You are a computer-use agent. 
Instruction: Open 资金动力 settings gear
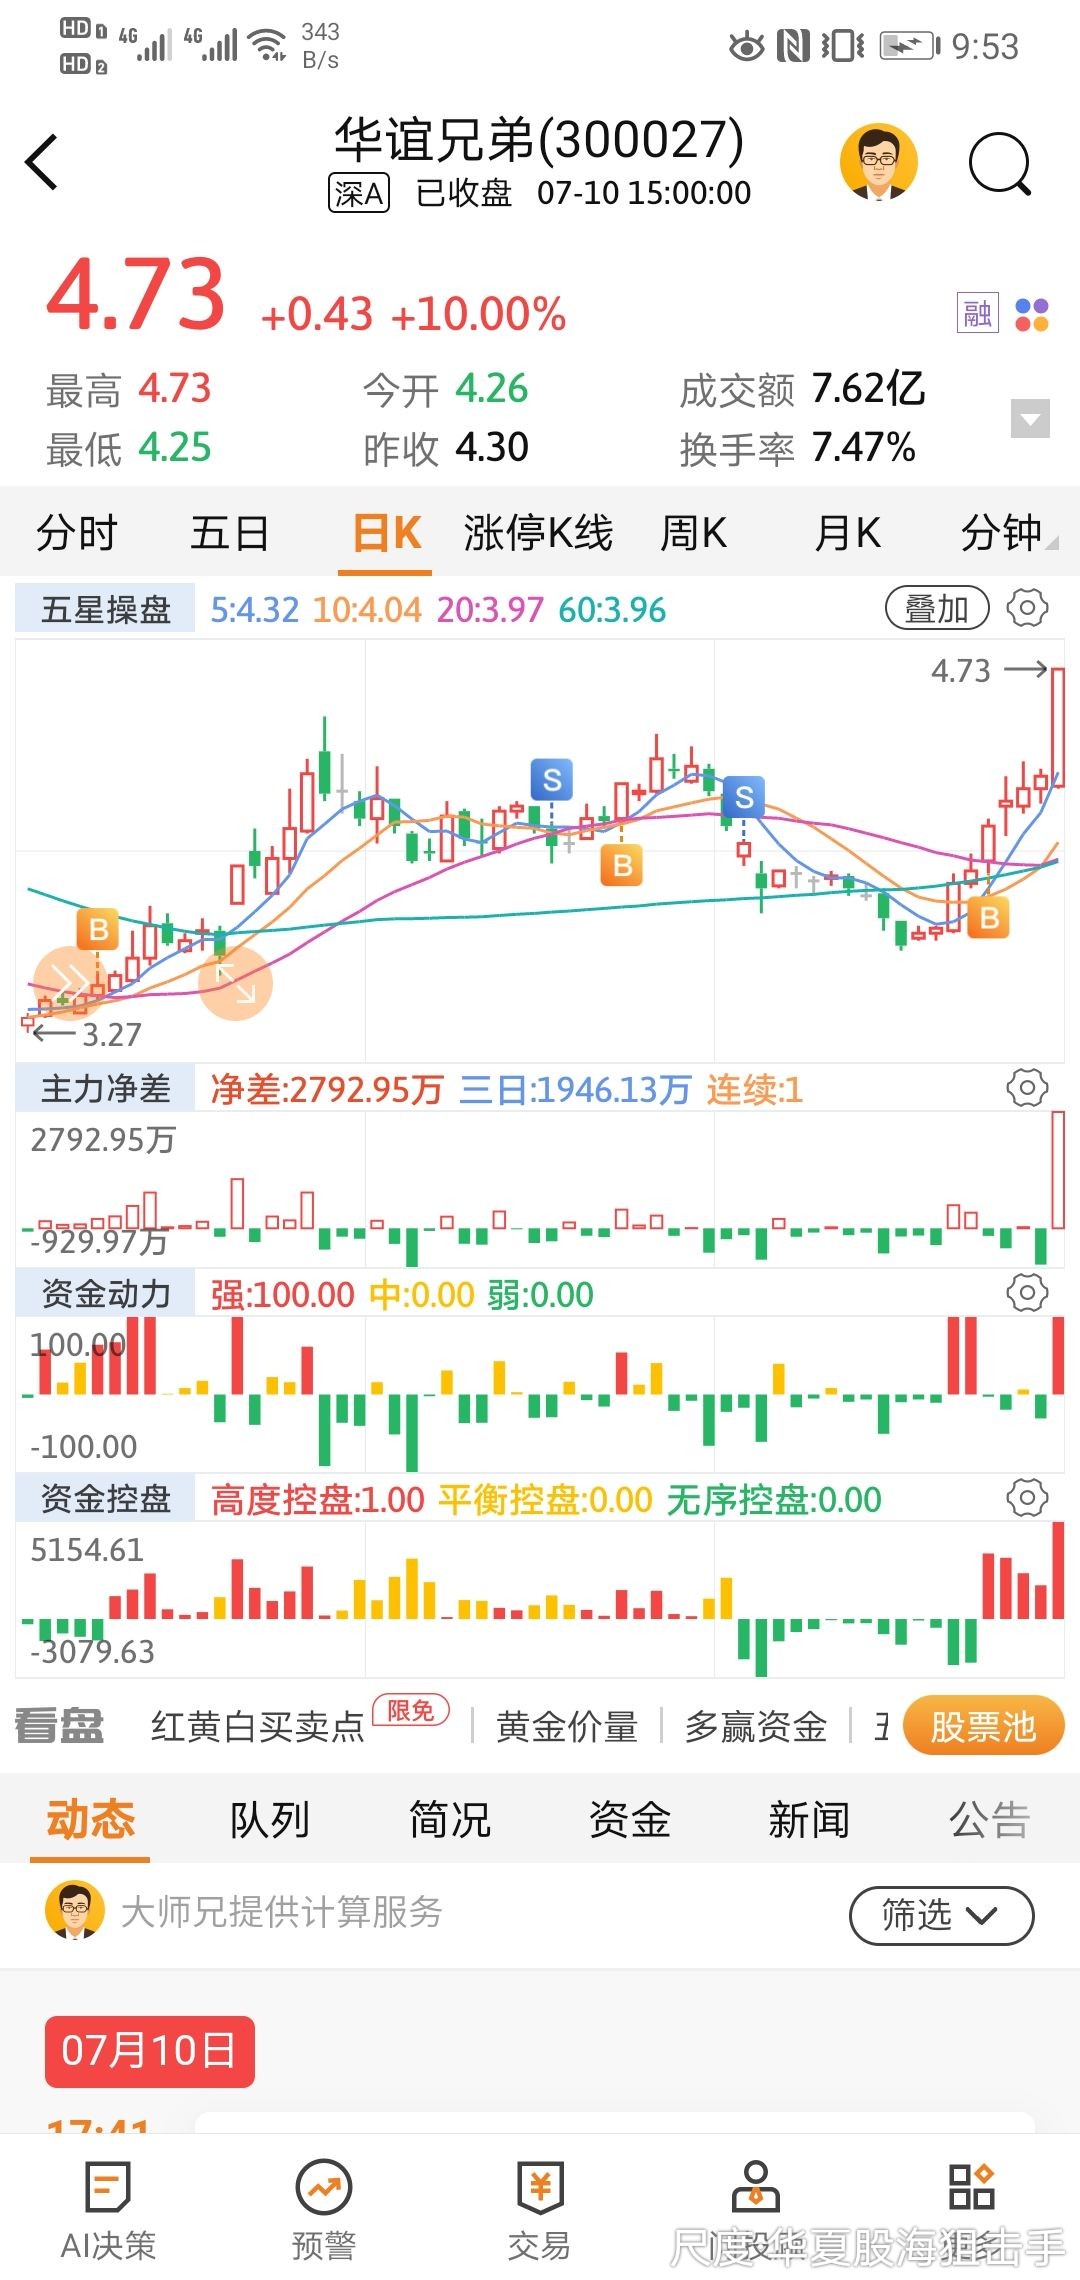tap(1027, 1293)
